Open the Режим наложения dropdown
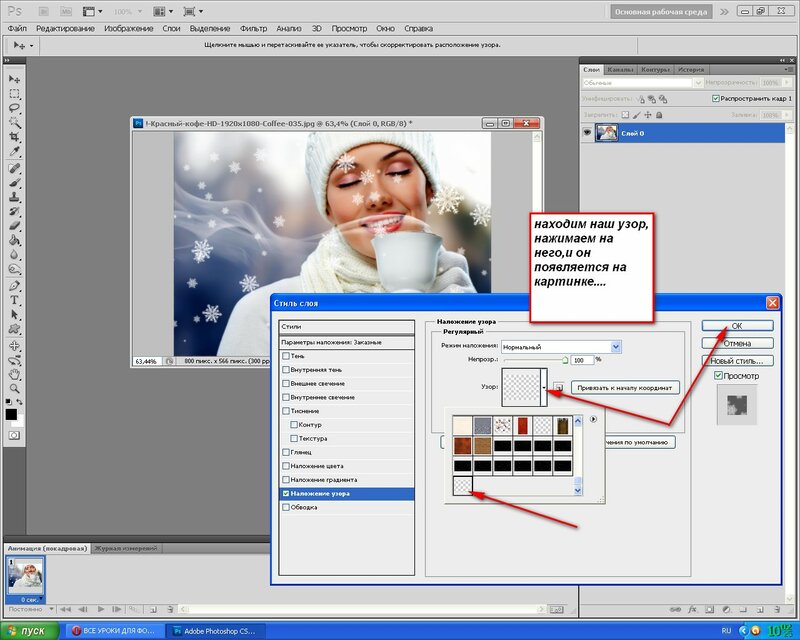800x640 pixels. pyautogui.click(x=616, y=346)
